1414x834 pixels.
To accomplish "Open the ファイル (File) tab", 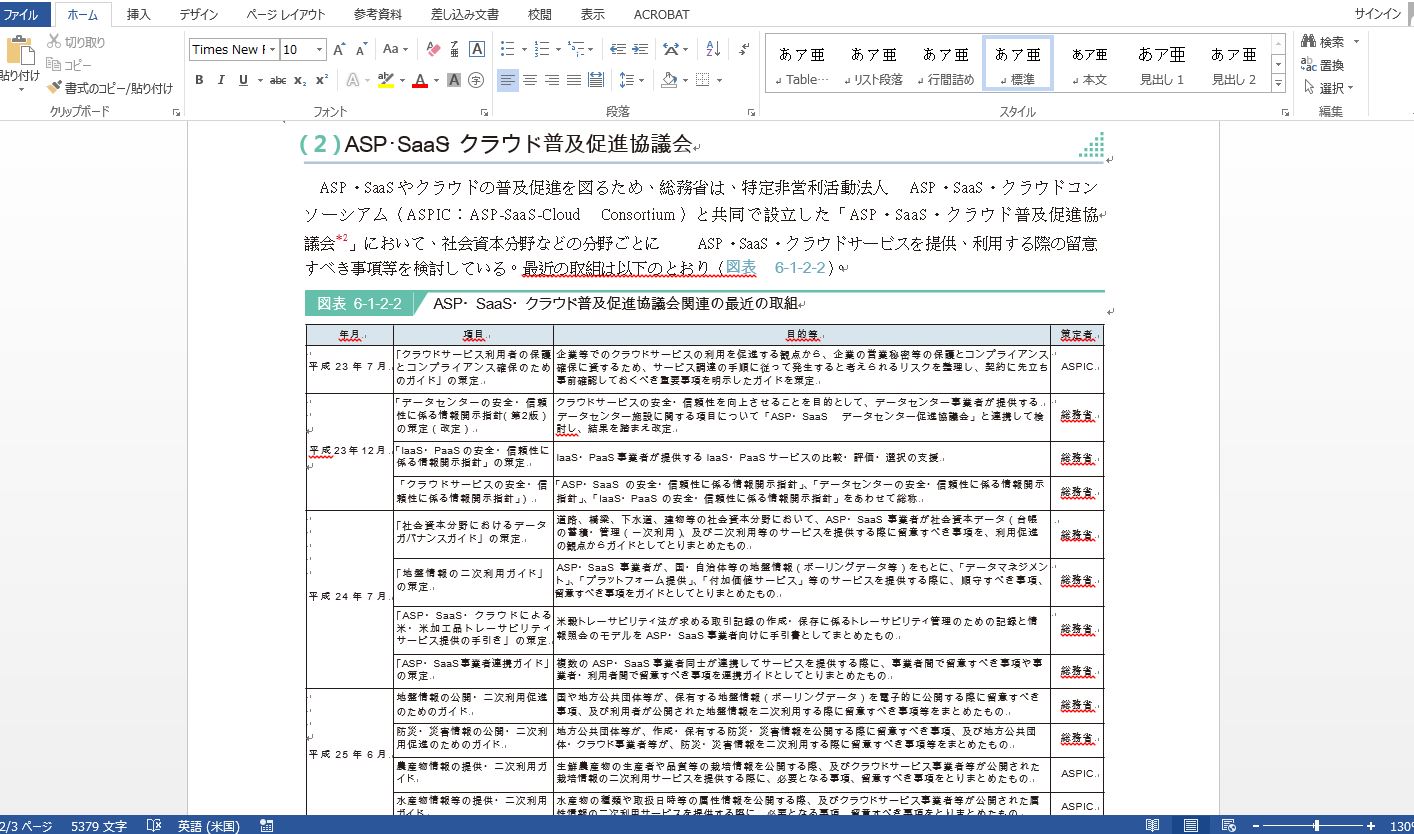I will (x=22, y=14).
